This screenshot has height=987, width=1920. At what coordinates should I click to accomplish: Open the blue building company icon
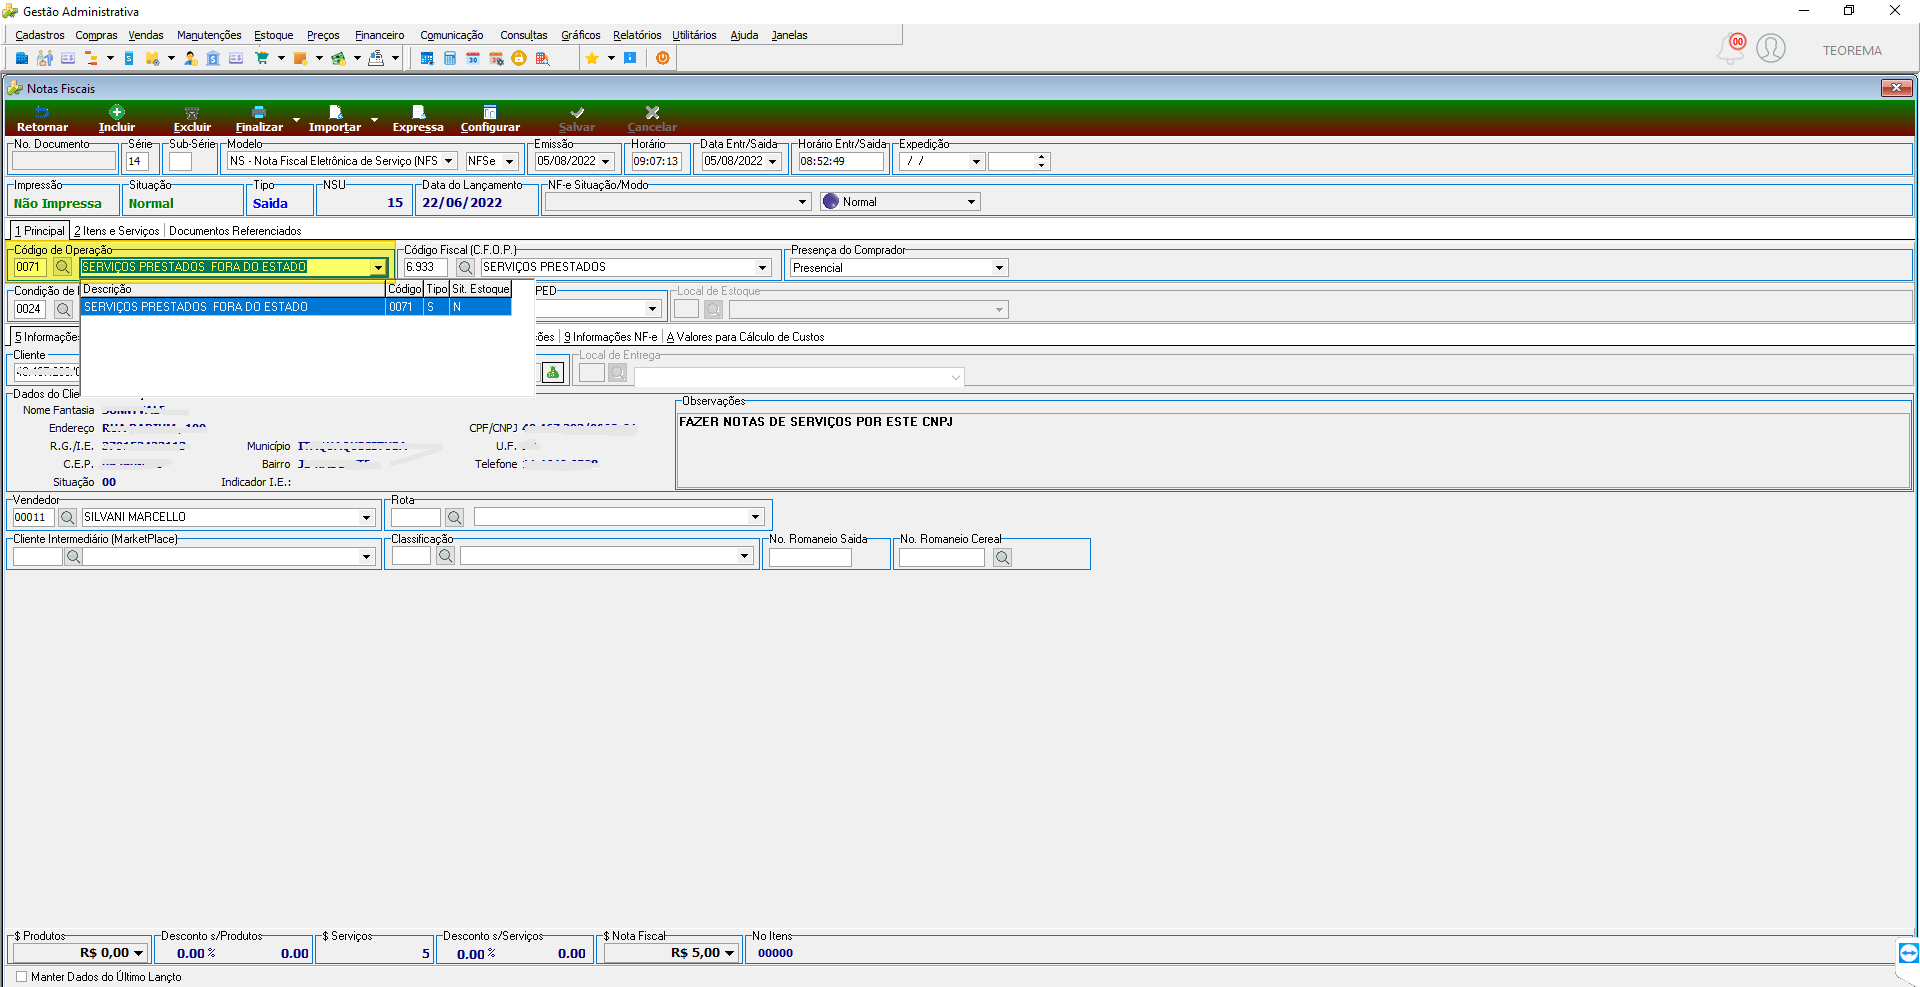[x=22, y=58]
